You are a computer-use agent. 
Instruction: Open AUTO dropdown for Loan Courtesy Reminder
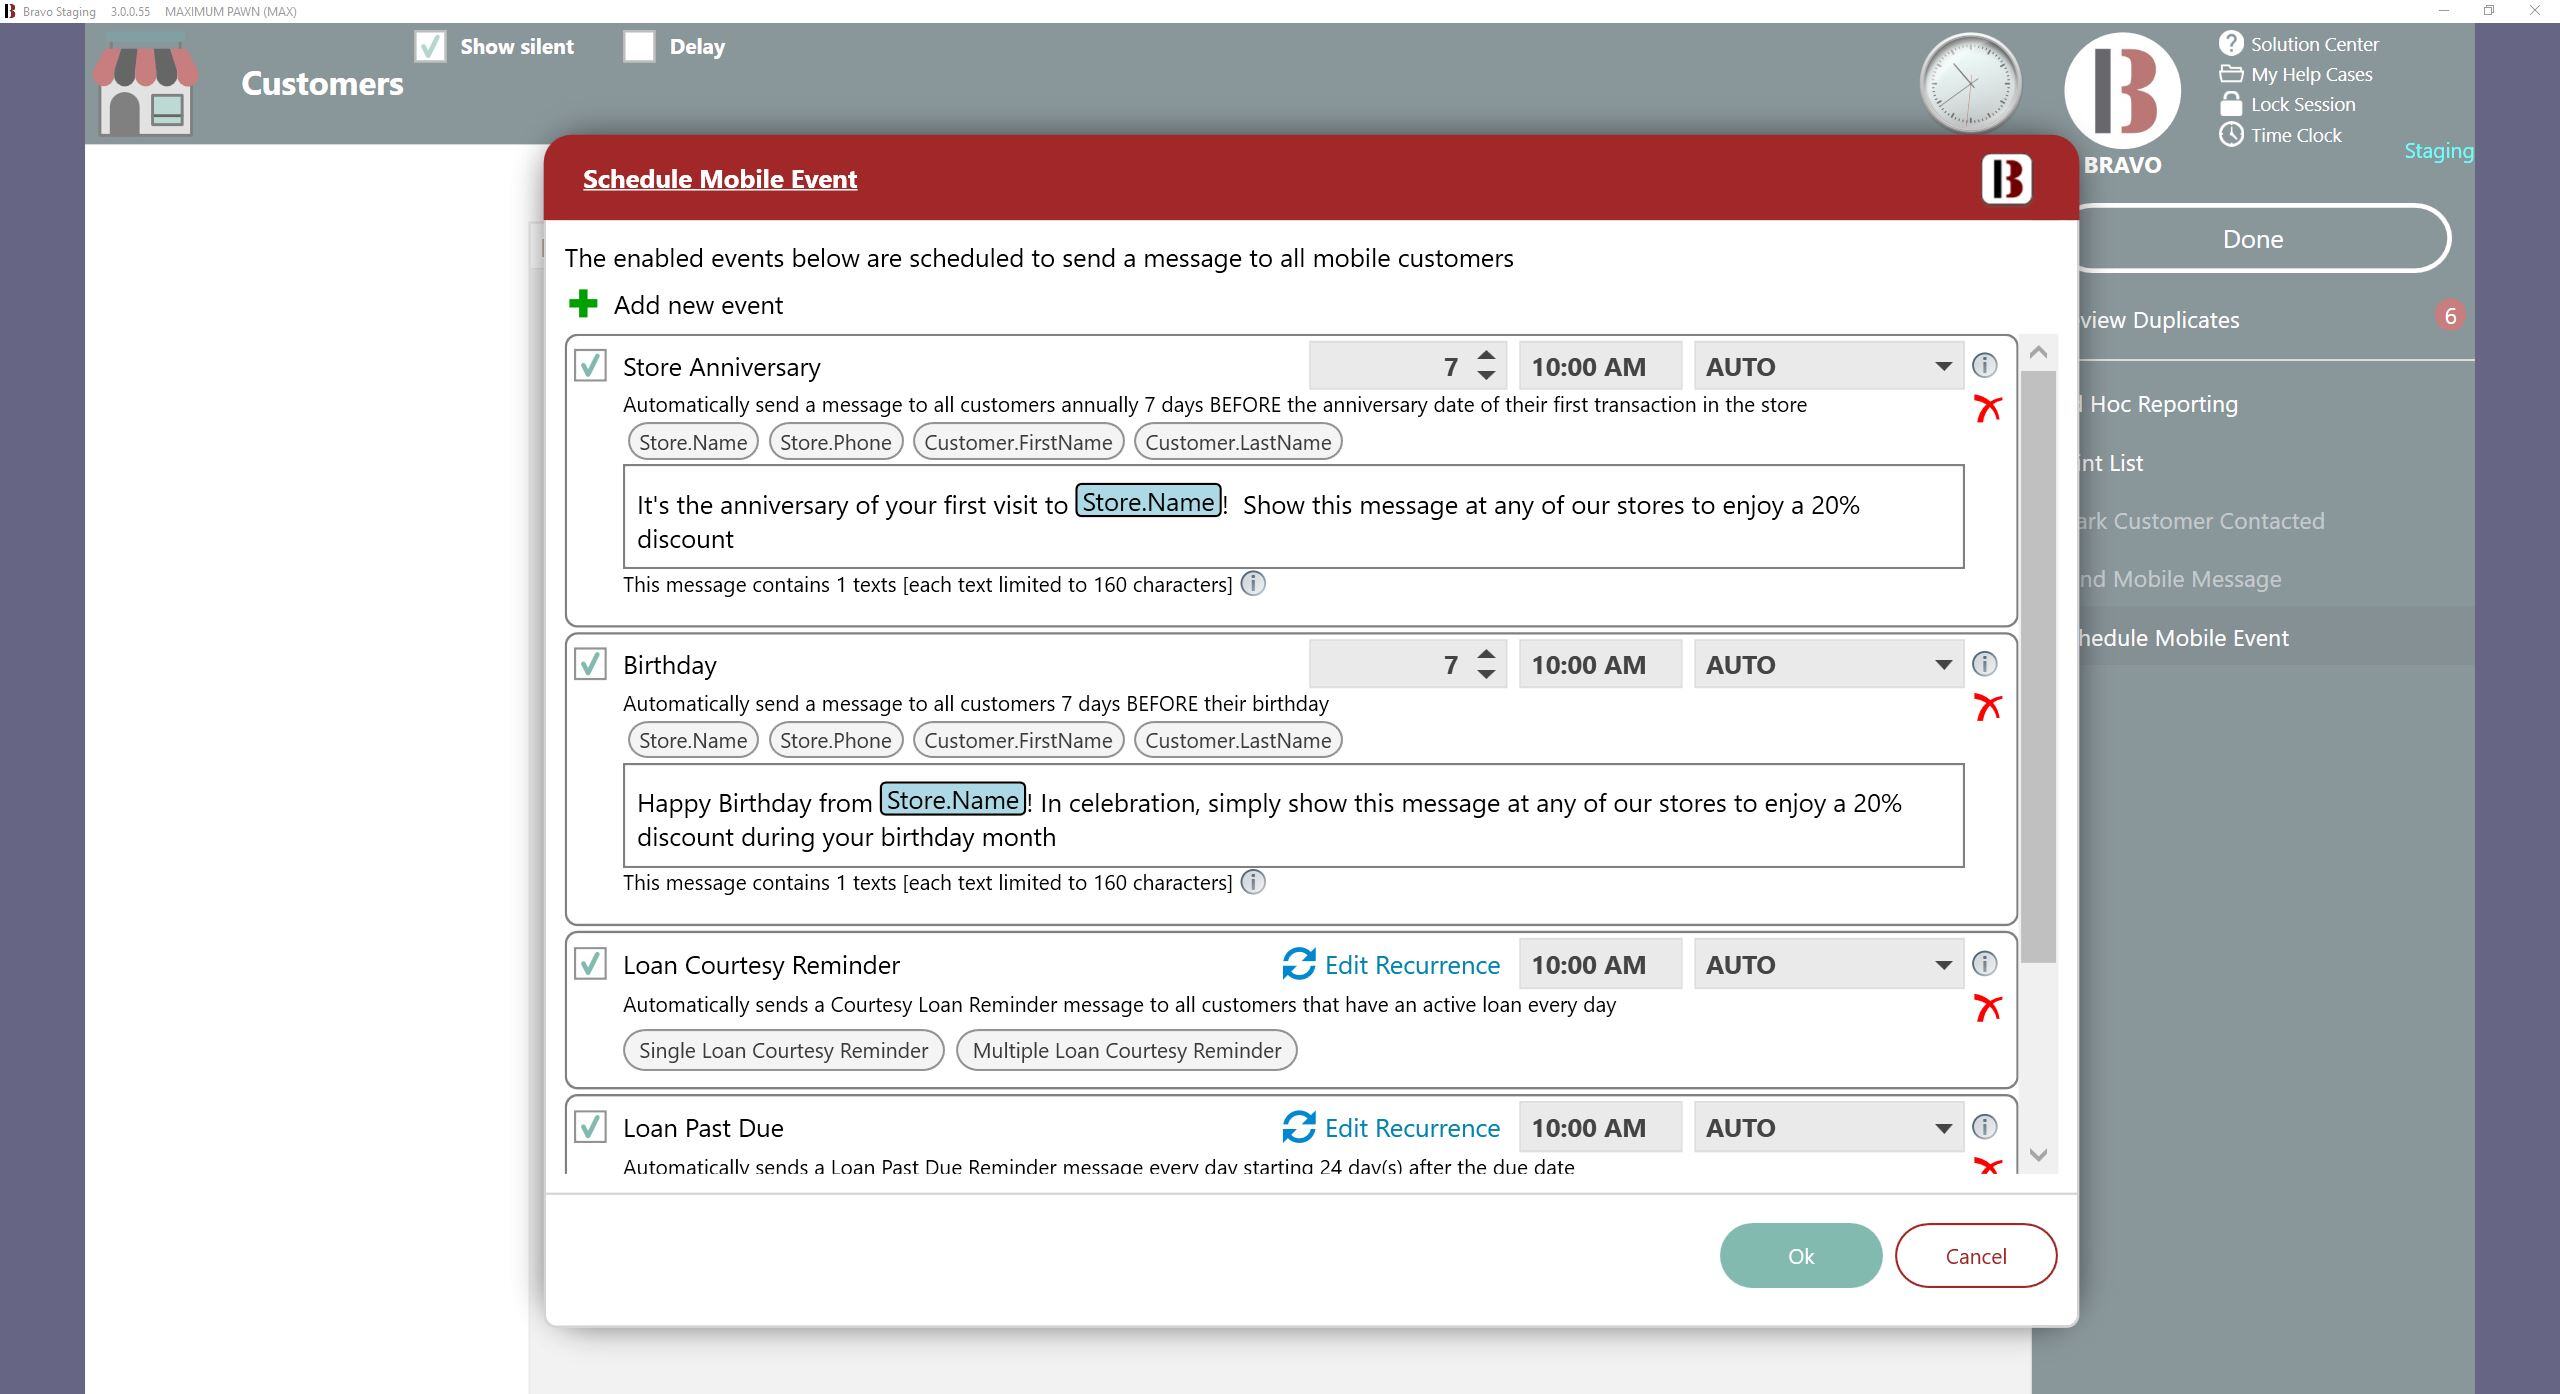click(1828, 964)
